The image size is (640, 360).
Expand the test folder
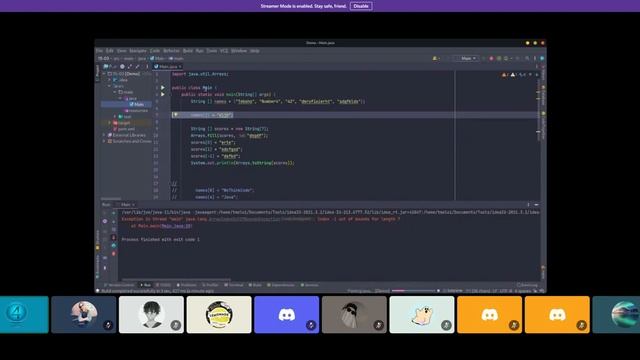pyautogui.click(x=115, y=117)
